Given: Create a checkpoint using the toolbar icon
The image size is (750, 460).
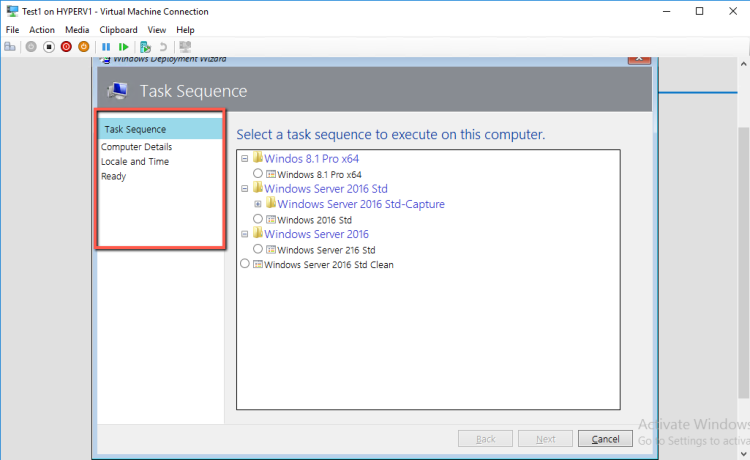Looking at the screenshot, I should (x=146, y=47).
